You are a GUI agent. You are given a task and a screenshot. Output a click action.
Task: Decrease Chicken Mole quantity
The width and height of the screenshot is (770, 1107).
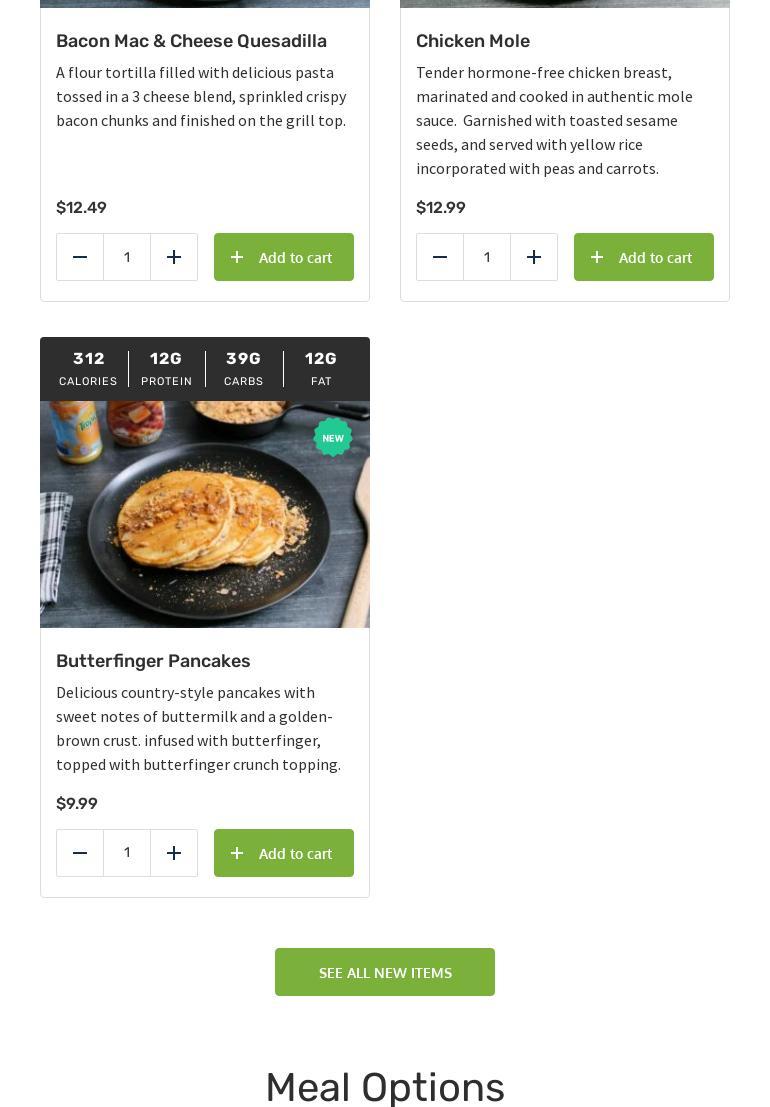(x=440, y=257)
